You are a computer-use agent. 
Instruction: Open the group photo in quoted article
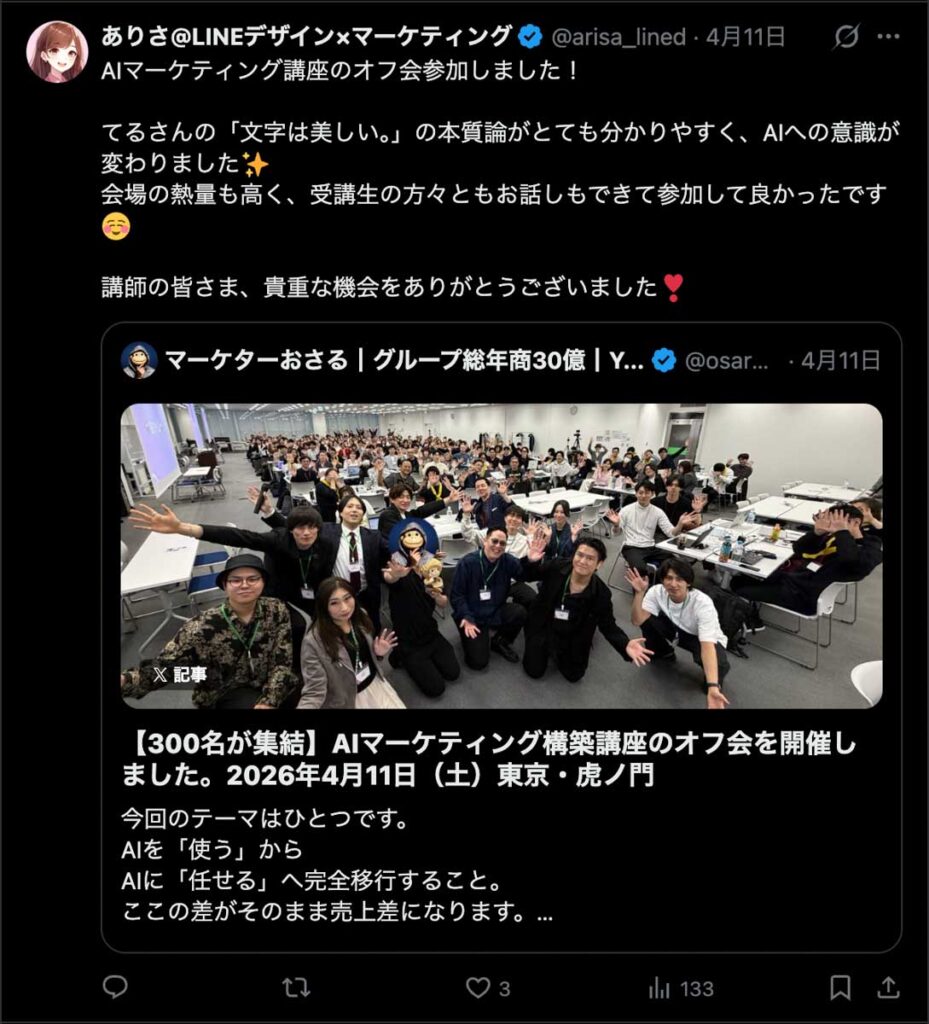501,556
